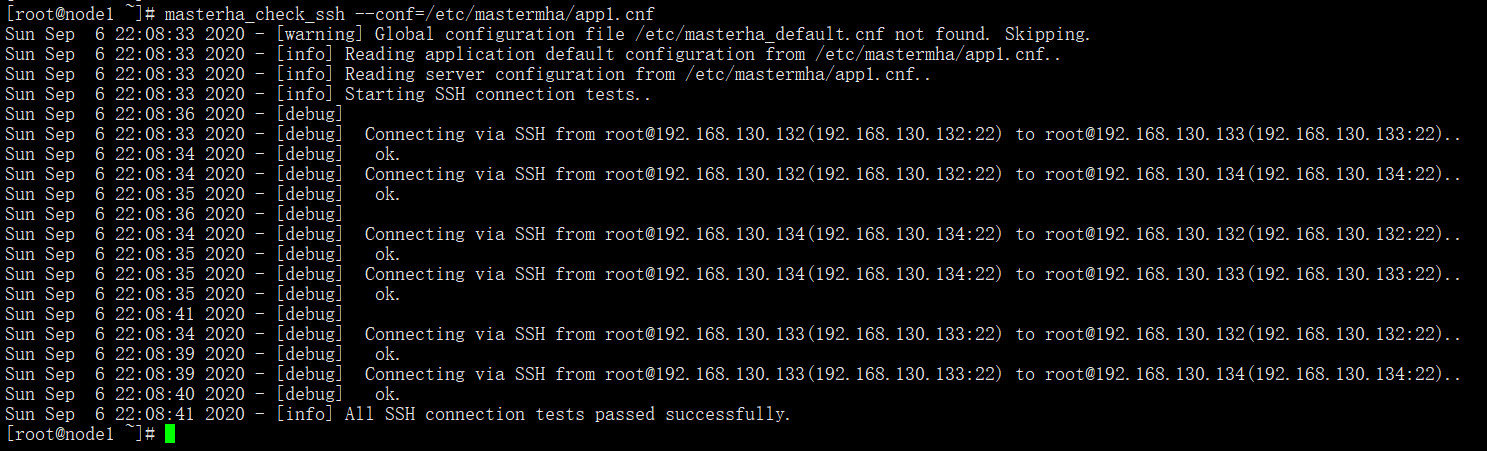This screenshot has width=1487, height=451.
Task: Click the 'All SSH connection tests passed successfully' message
Action: click(x=567, y=414)
